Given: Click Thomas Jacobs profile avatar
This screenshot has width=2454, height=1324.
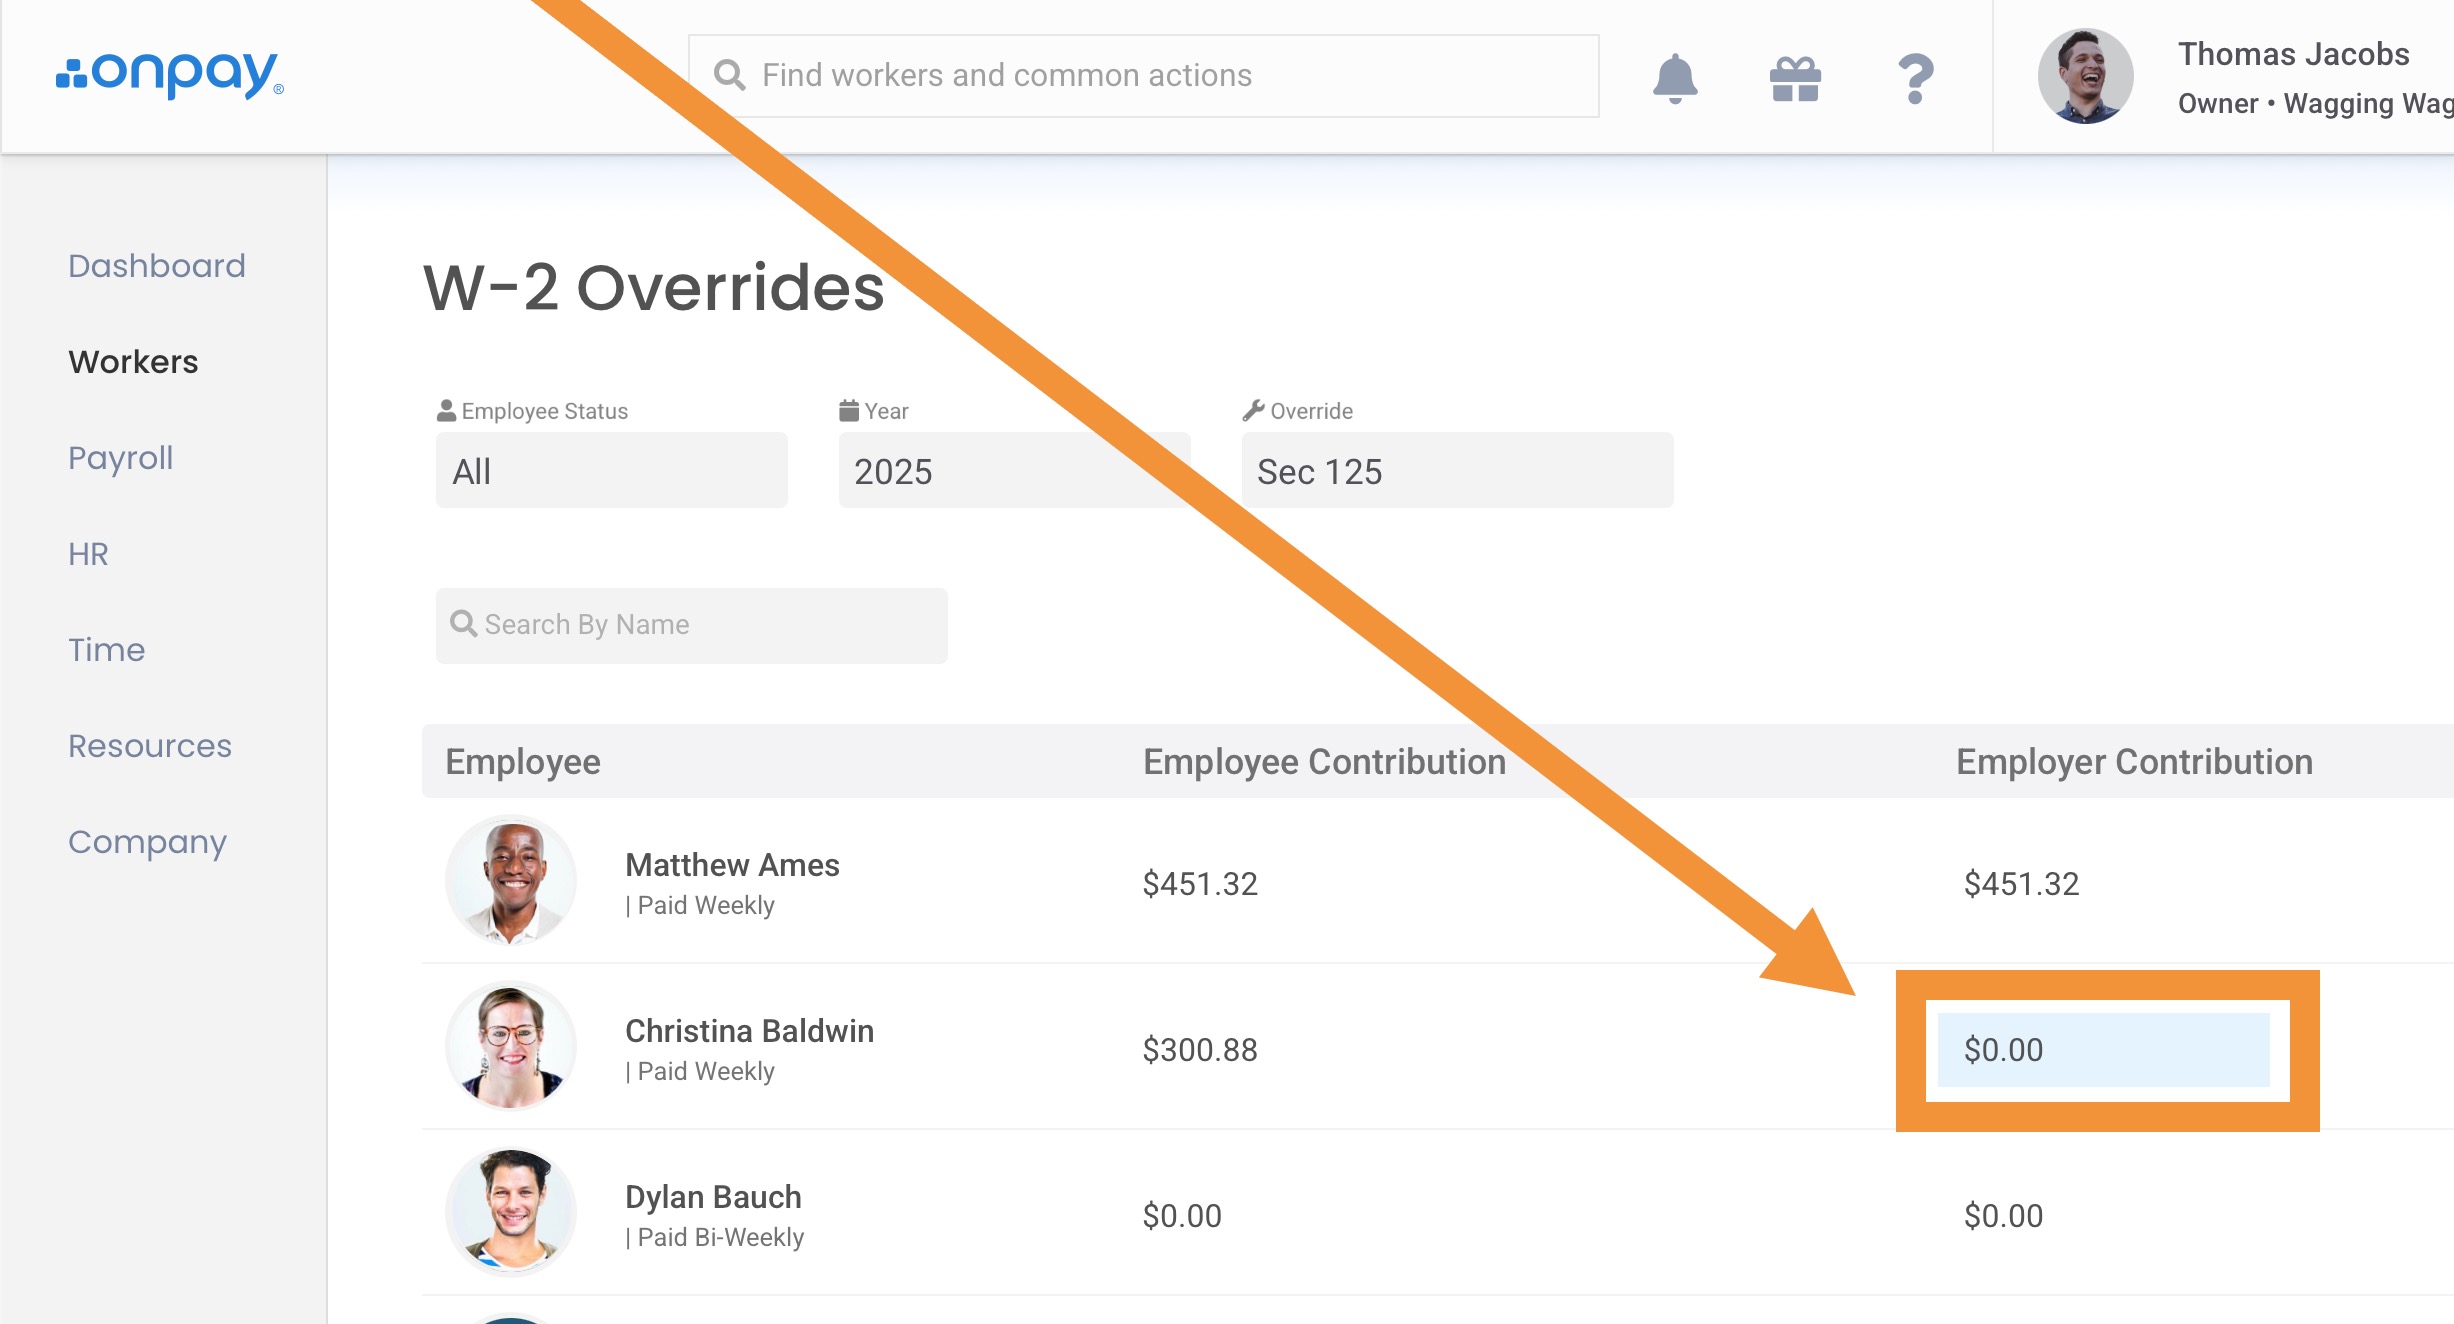Looking at the screenshot, I should point(2085,76).
